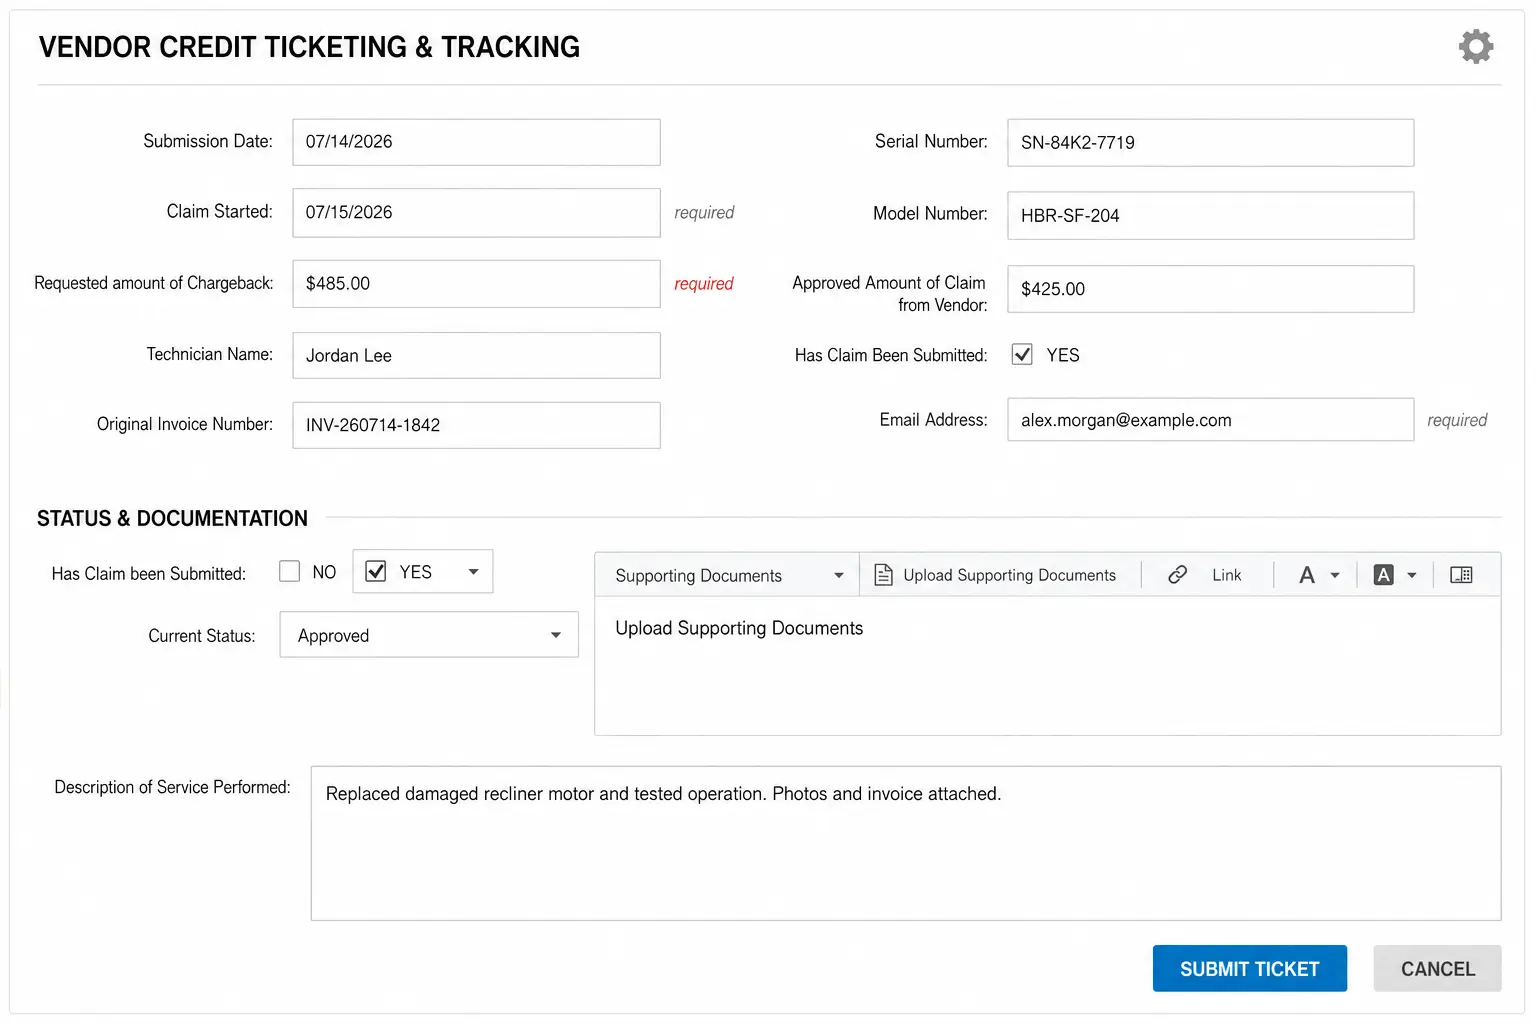Click the red required text beside Chargeback
Viewport: 1536px width, 1024px height.
coord(704,283)
